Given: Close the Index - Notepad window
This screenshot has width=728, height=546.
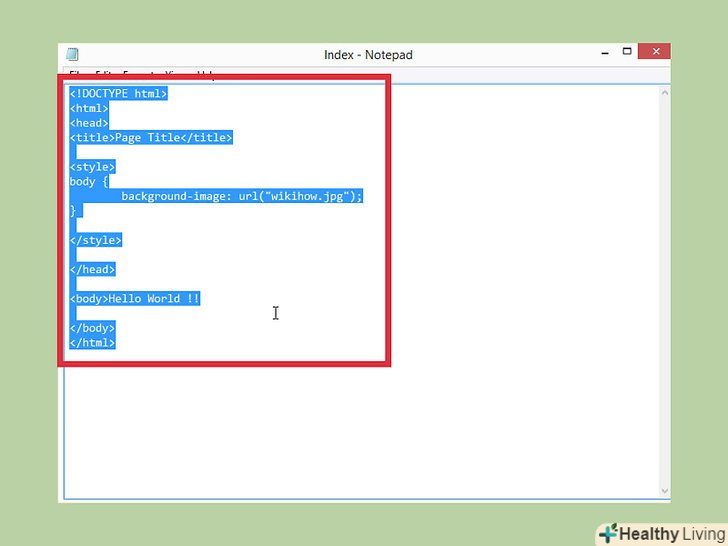Looking at the screenshot, I should point(655,52).
